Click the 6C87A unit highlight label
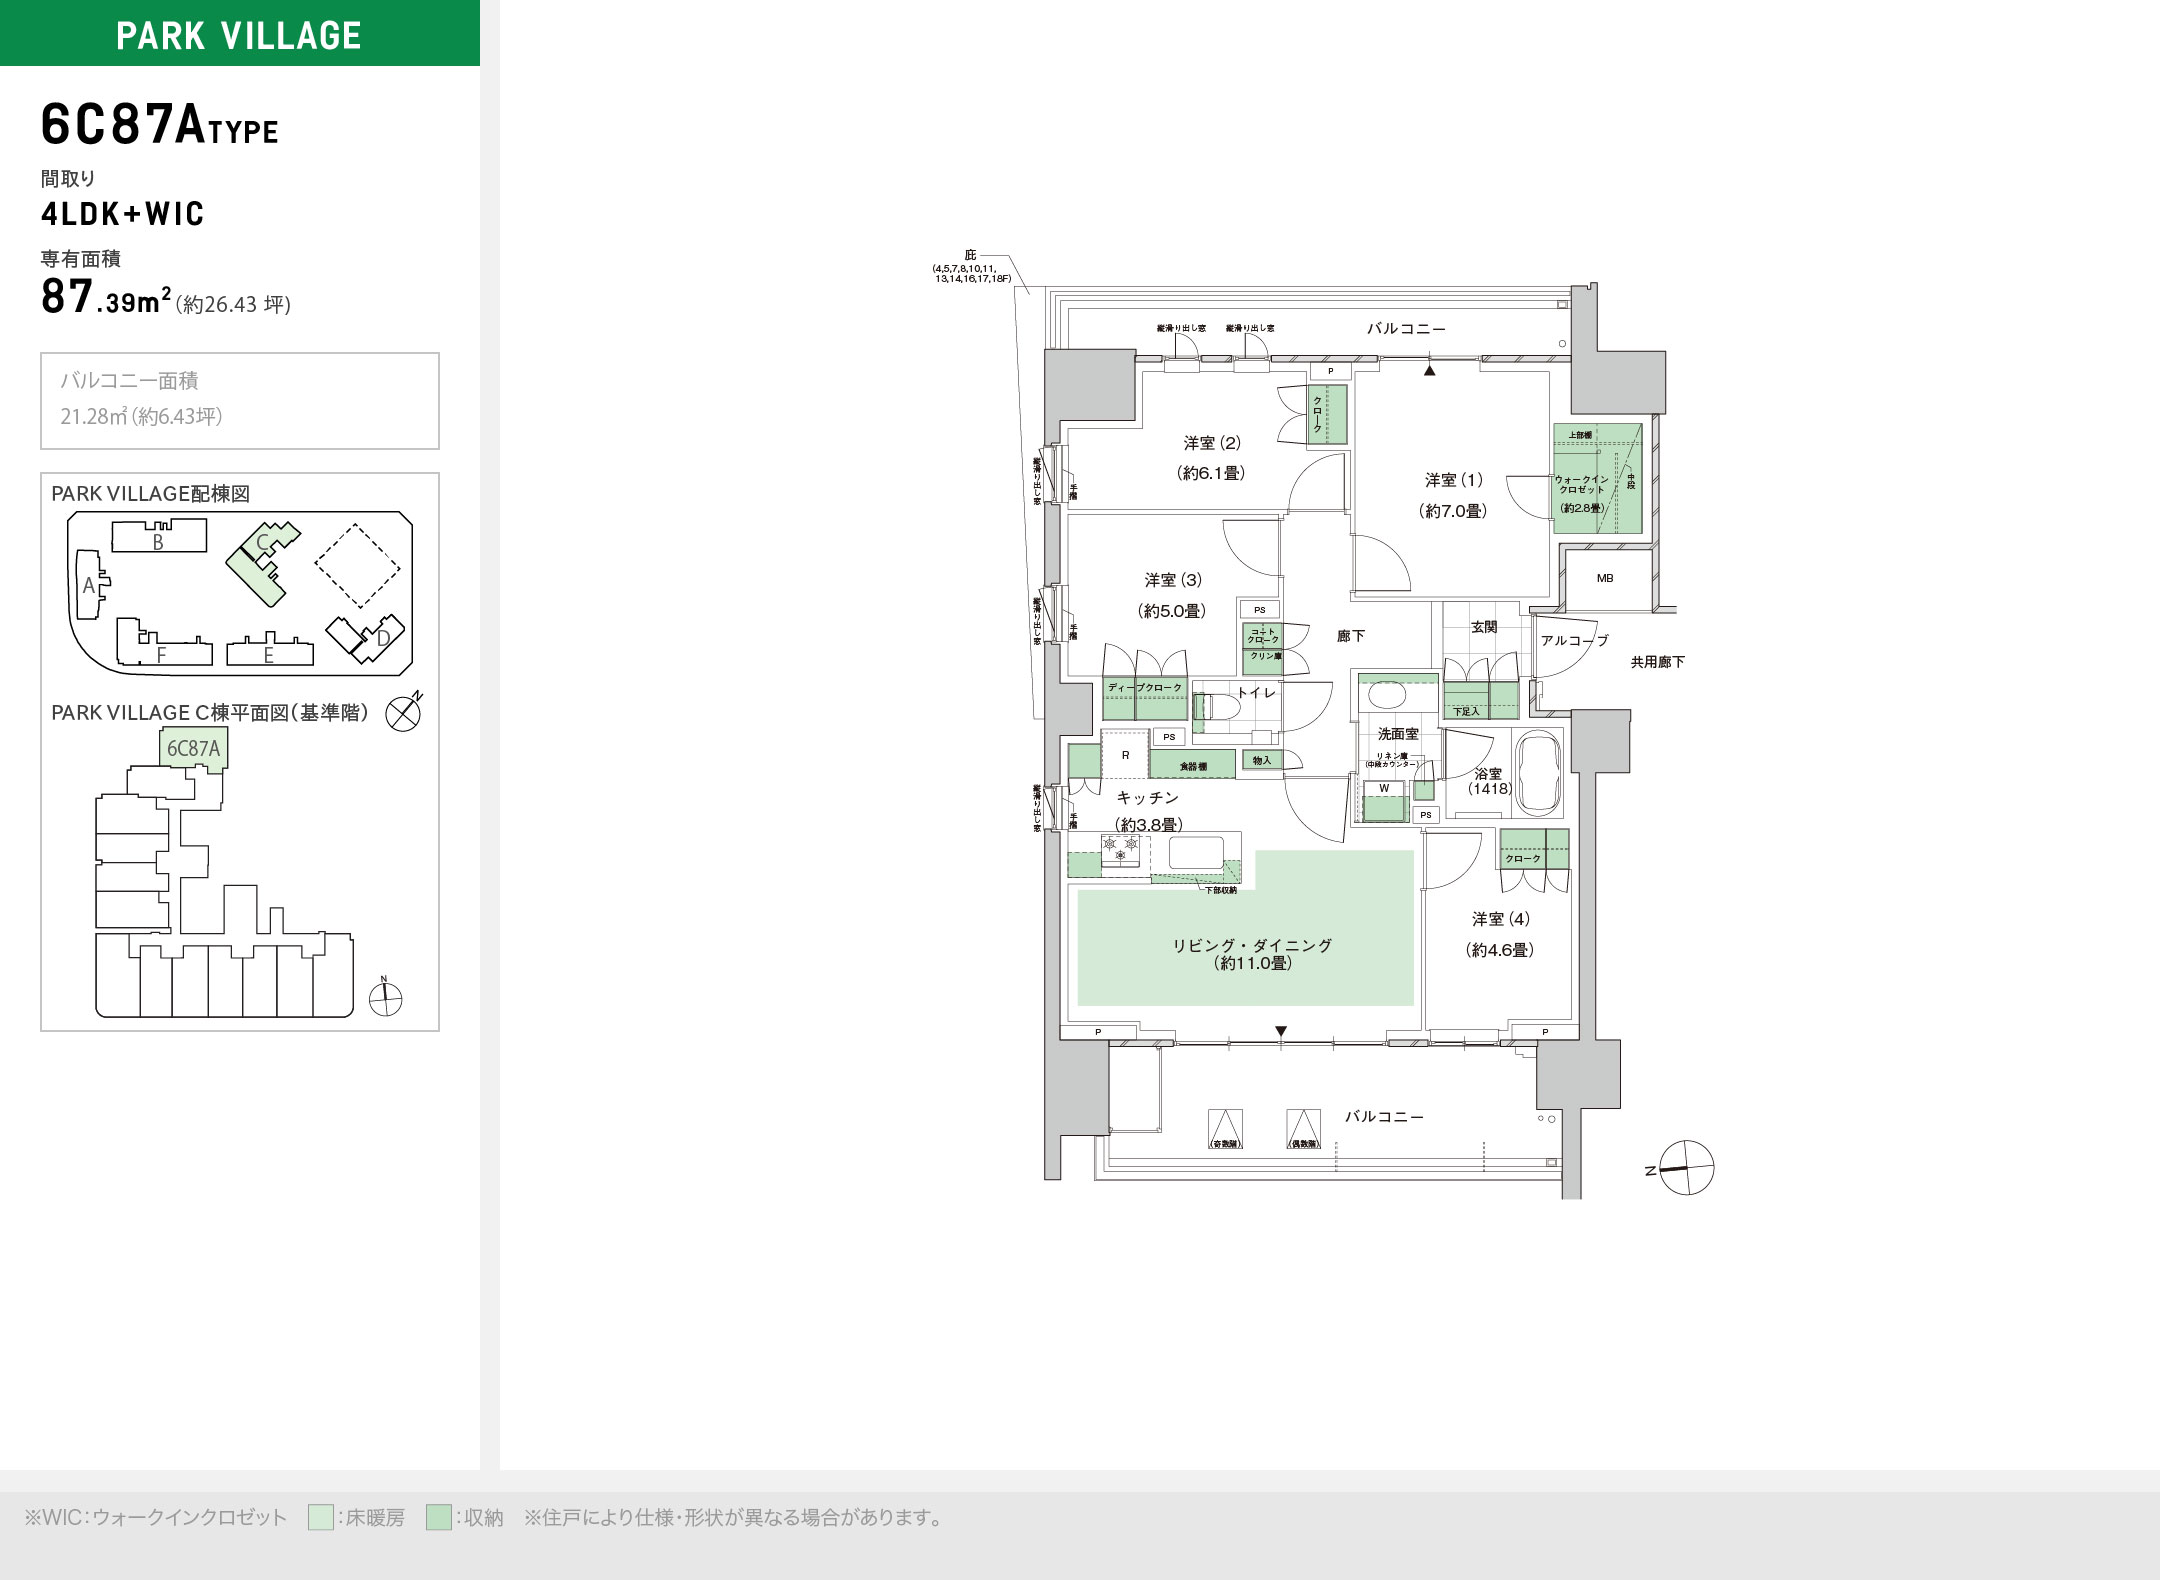This screenshot has height=1580, width=2160. [194, 748]
